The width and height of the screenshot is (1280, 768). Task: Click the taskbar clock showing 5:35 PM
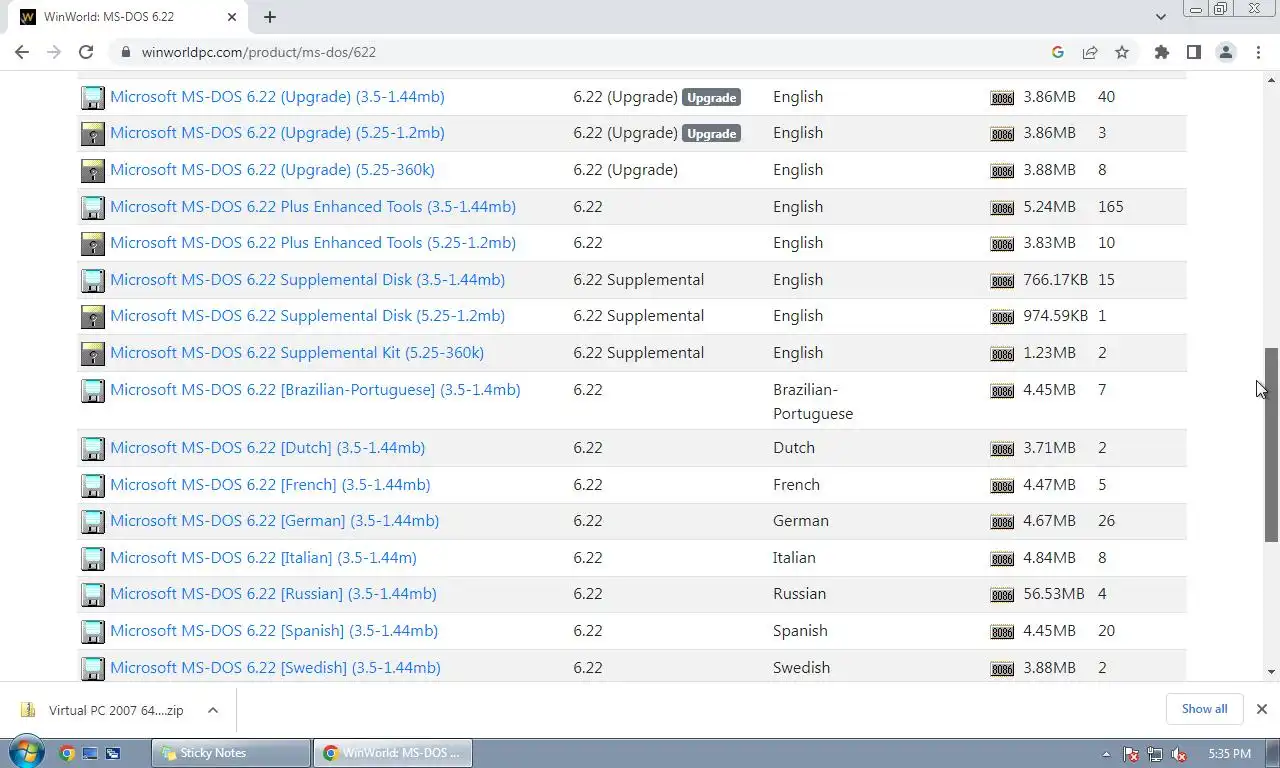[x=1229, y=753]
